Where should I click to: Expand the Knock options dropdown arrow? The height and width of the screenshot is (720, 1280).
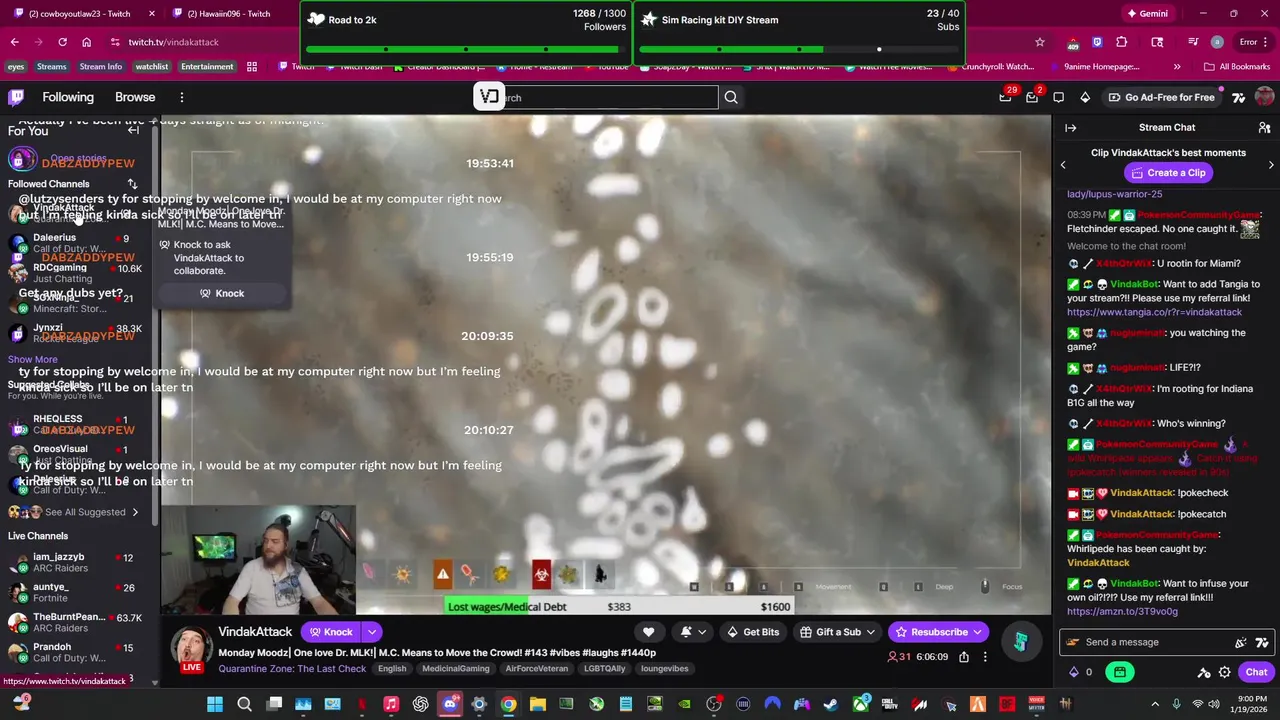[371, 632]
